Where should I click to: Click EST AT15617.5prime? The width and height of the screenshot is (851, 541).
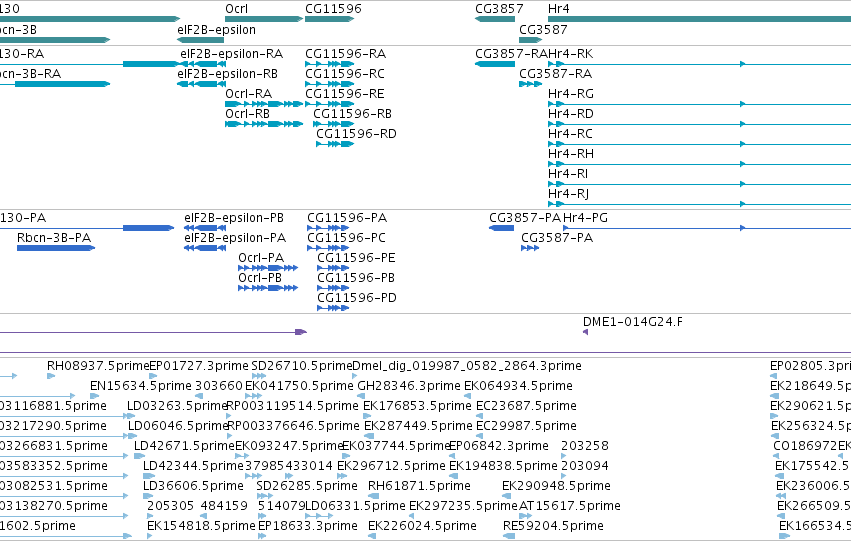pos(570,507)
